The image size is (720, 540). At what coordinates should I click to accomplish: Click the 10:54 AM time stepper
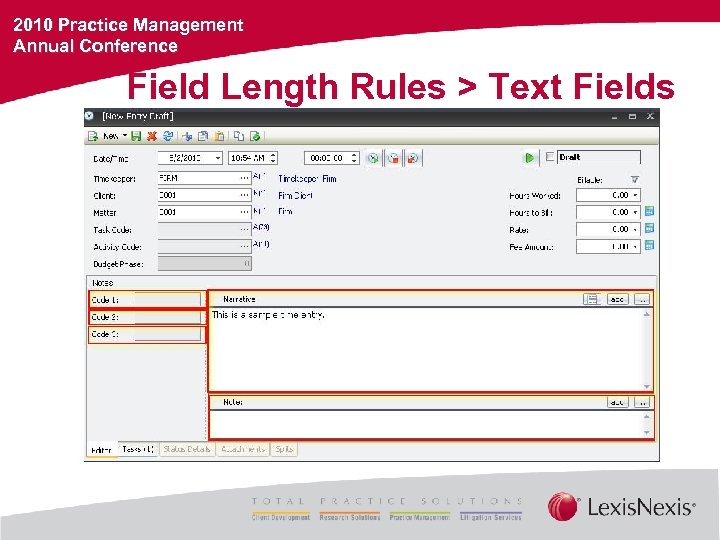(273, 158)
